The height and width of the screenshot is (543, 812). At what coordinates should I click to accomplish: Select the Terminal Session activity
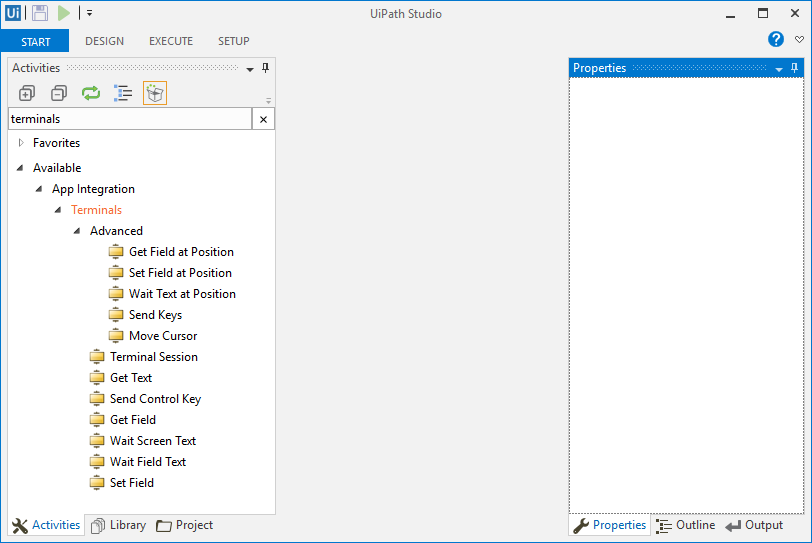pyautogui.click(x=154, y=357)
